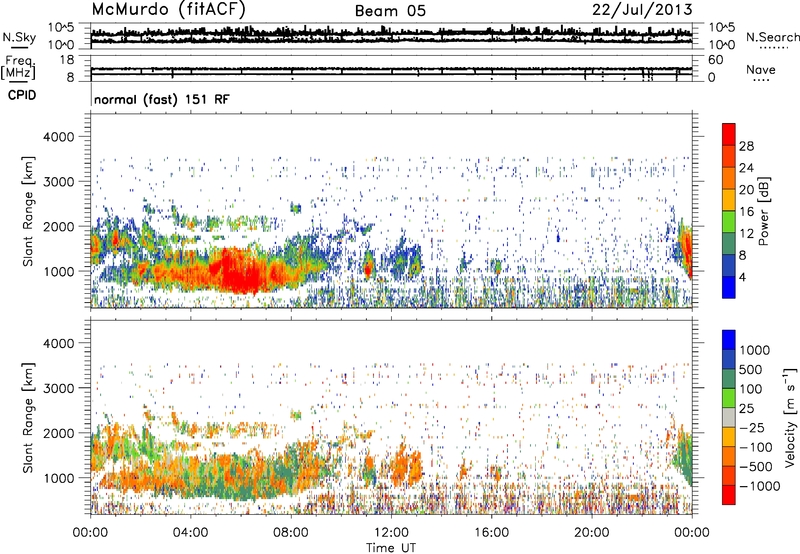This screenshot has height=554, width=800.
Task: Pick the red top swatch of power colorbar
Action: [729, 135]
